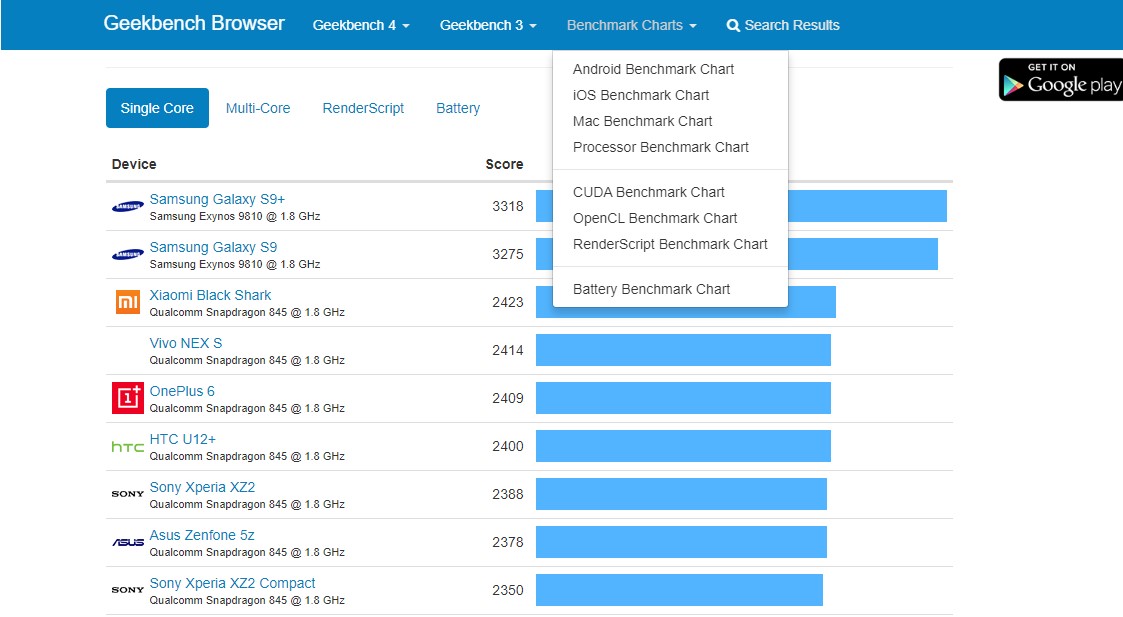Switch to the Battery tab
This screenshot has width=1123, height=617.
[457, 108]
